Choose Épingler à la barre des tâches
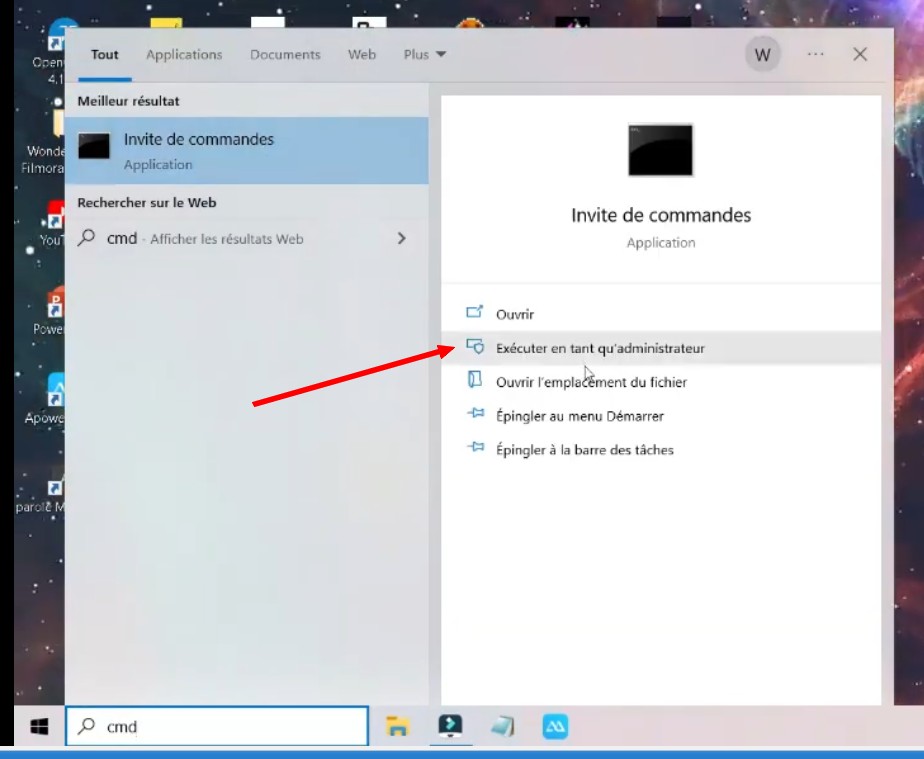Image resolution: width=924 pixels, height=759 pixels. (585, 450)
